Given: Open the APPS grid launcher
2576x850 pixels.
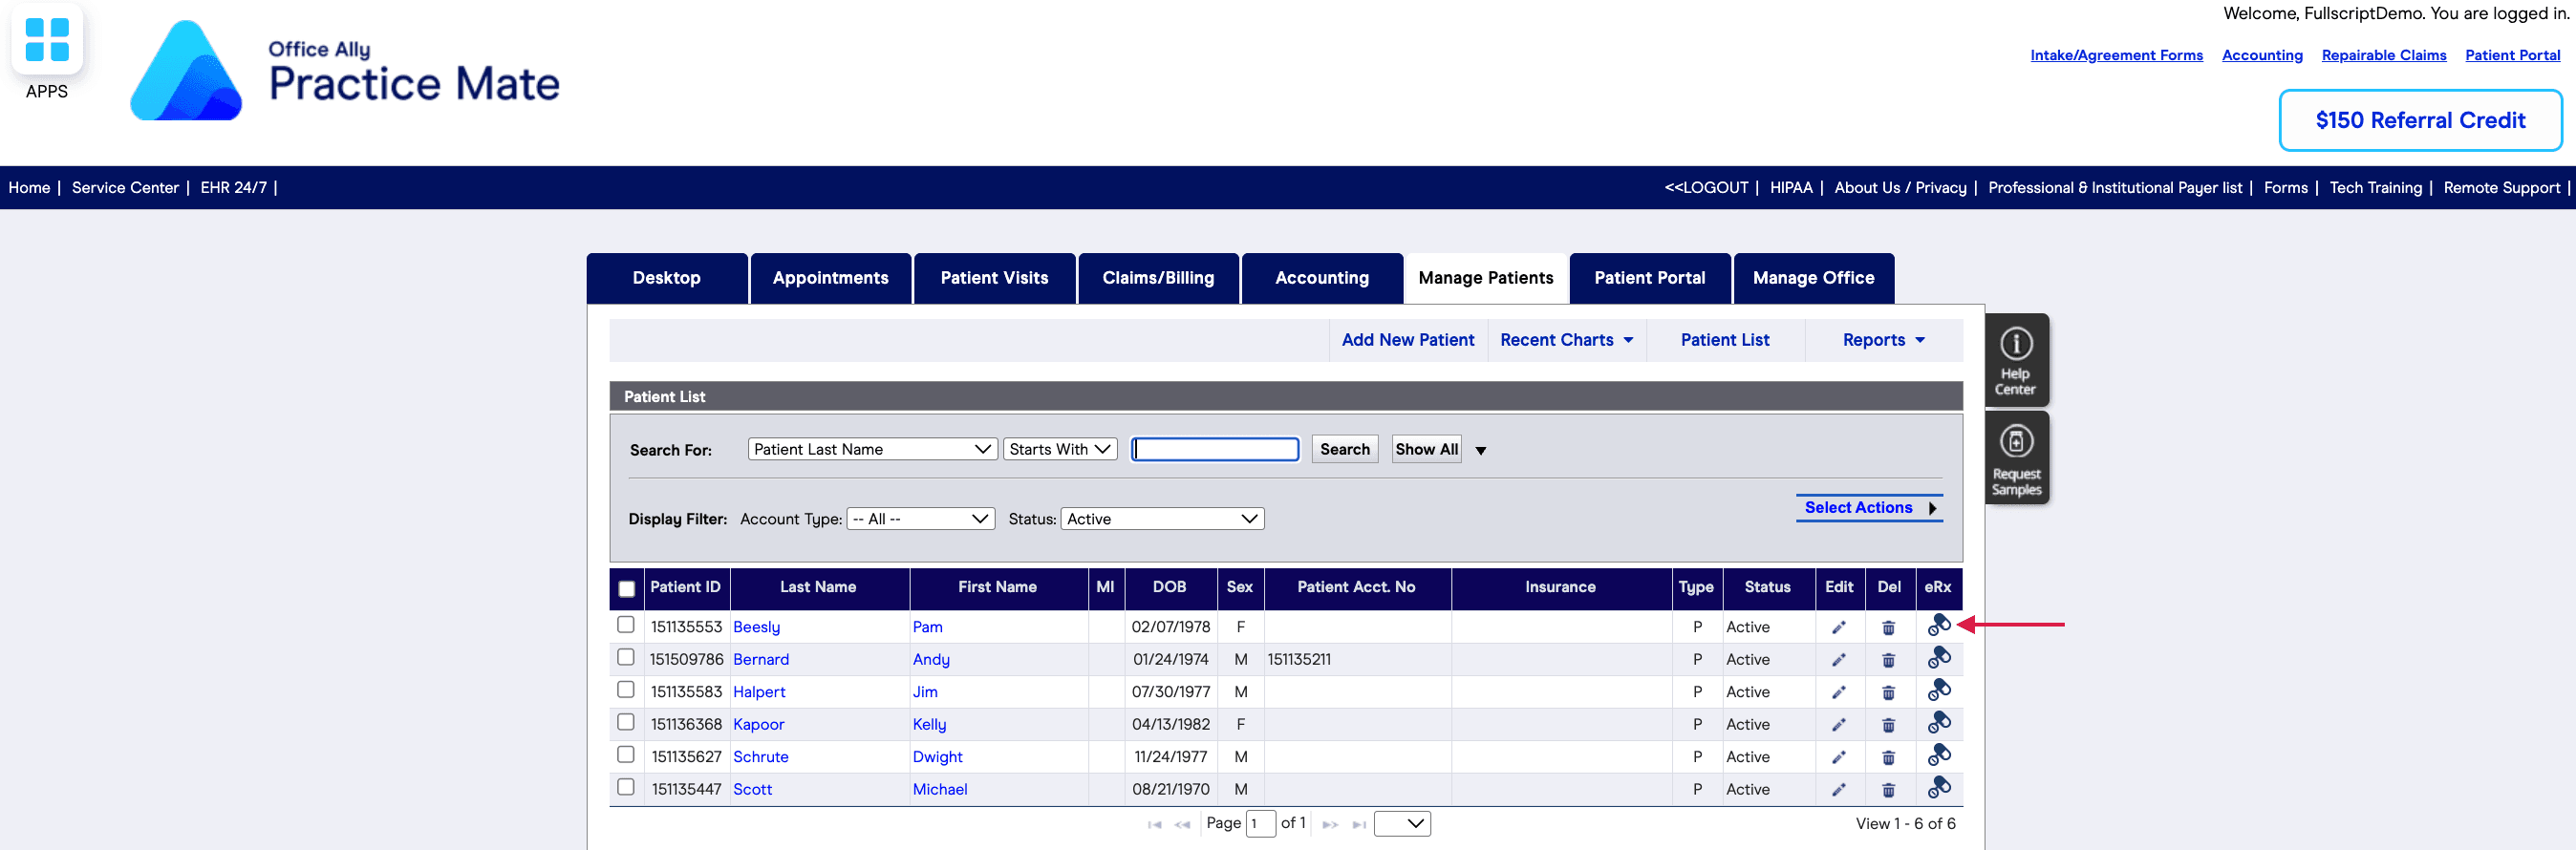Looking at the screenshot, I should click(x=47, y=40).
